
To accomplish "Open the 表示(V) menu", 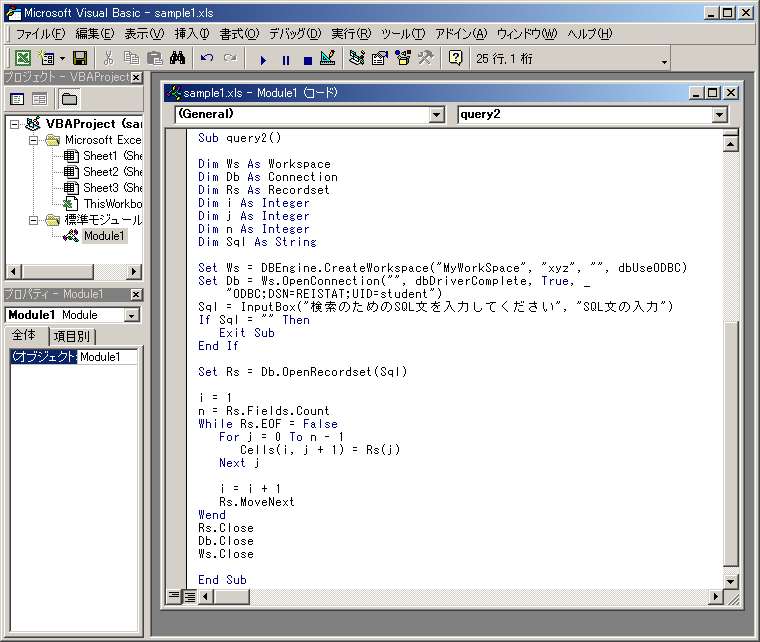I will 144,34.
